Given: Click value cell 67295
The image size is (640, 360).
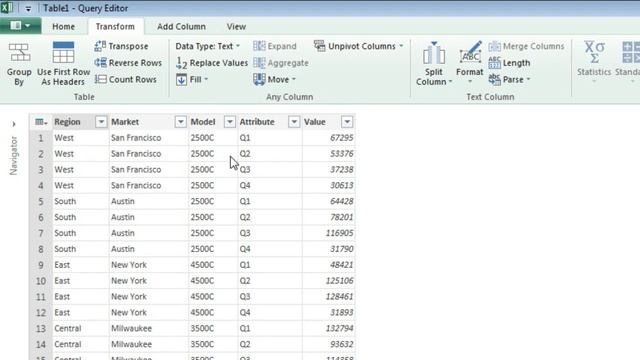Looking at the screenshot, I should pyautogui.click(x=329, y=138).
